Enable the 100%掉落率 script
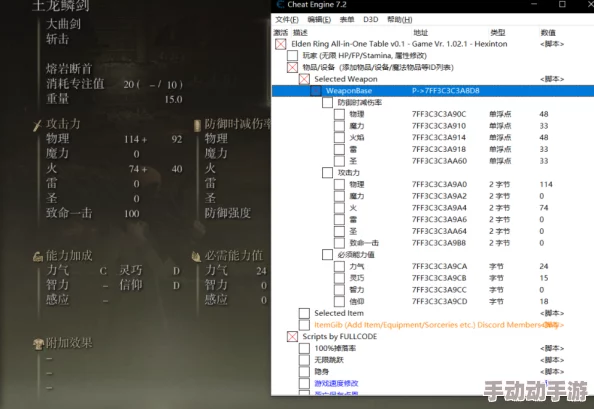This screenshot has height=409, width=594. click(304, 348)
